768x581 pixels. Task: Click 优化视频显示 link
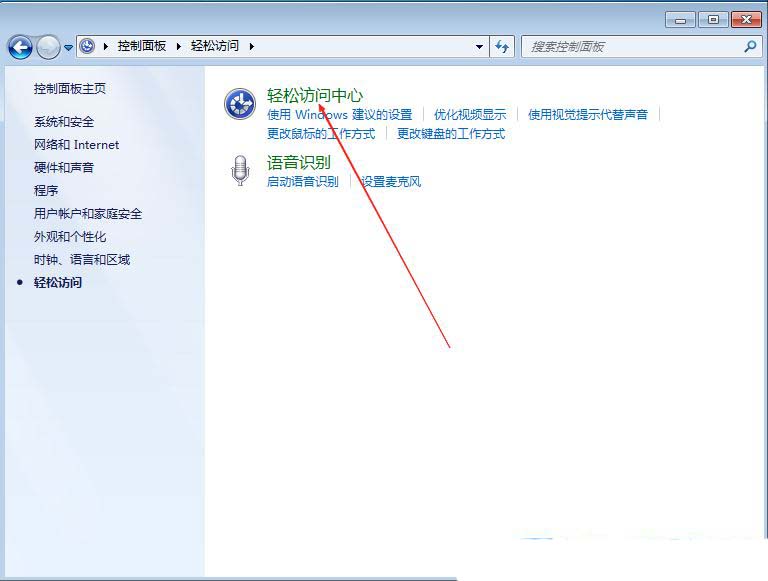[x=470, y=115]
